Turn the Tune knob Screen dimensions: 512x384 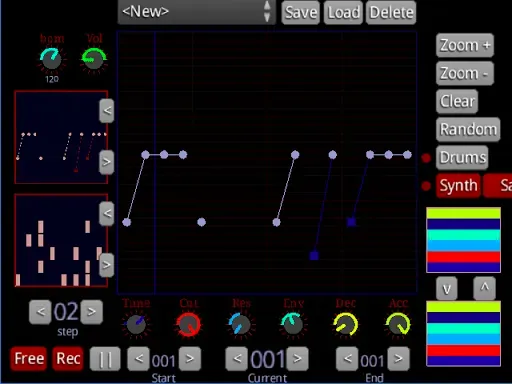click(x=136, y=324)
